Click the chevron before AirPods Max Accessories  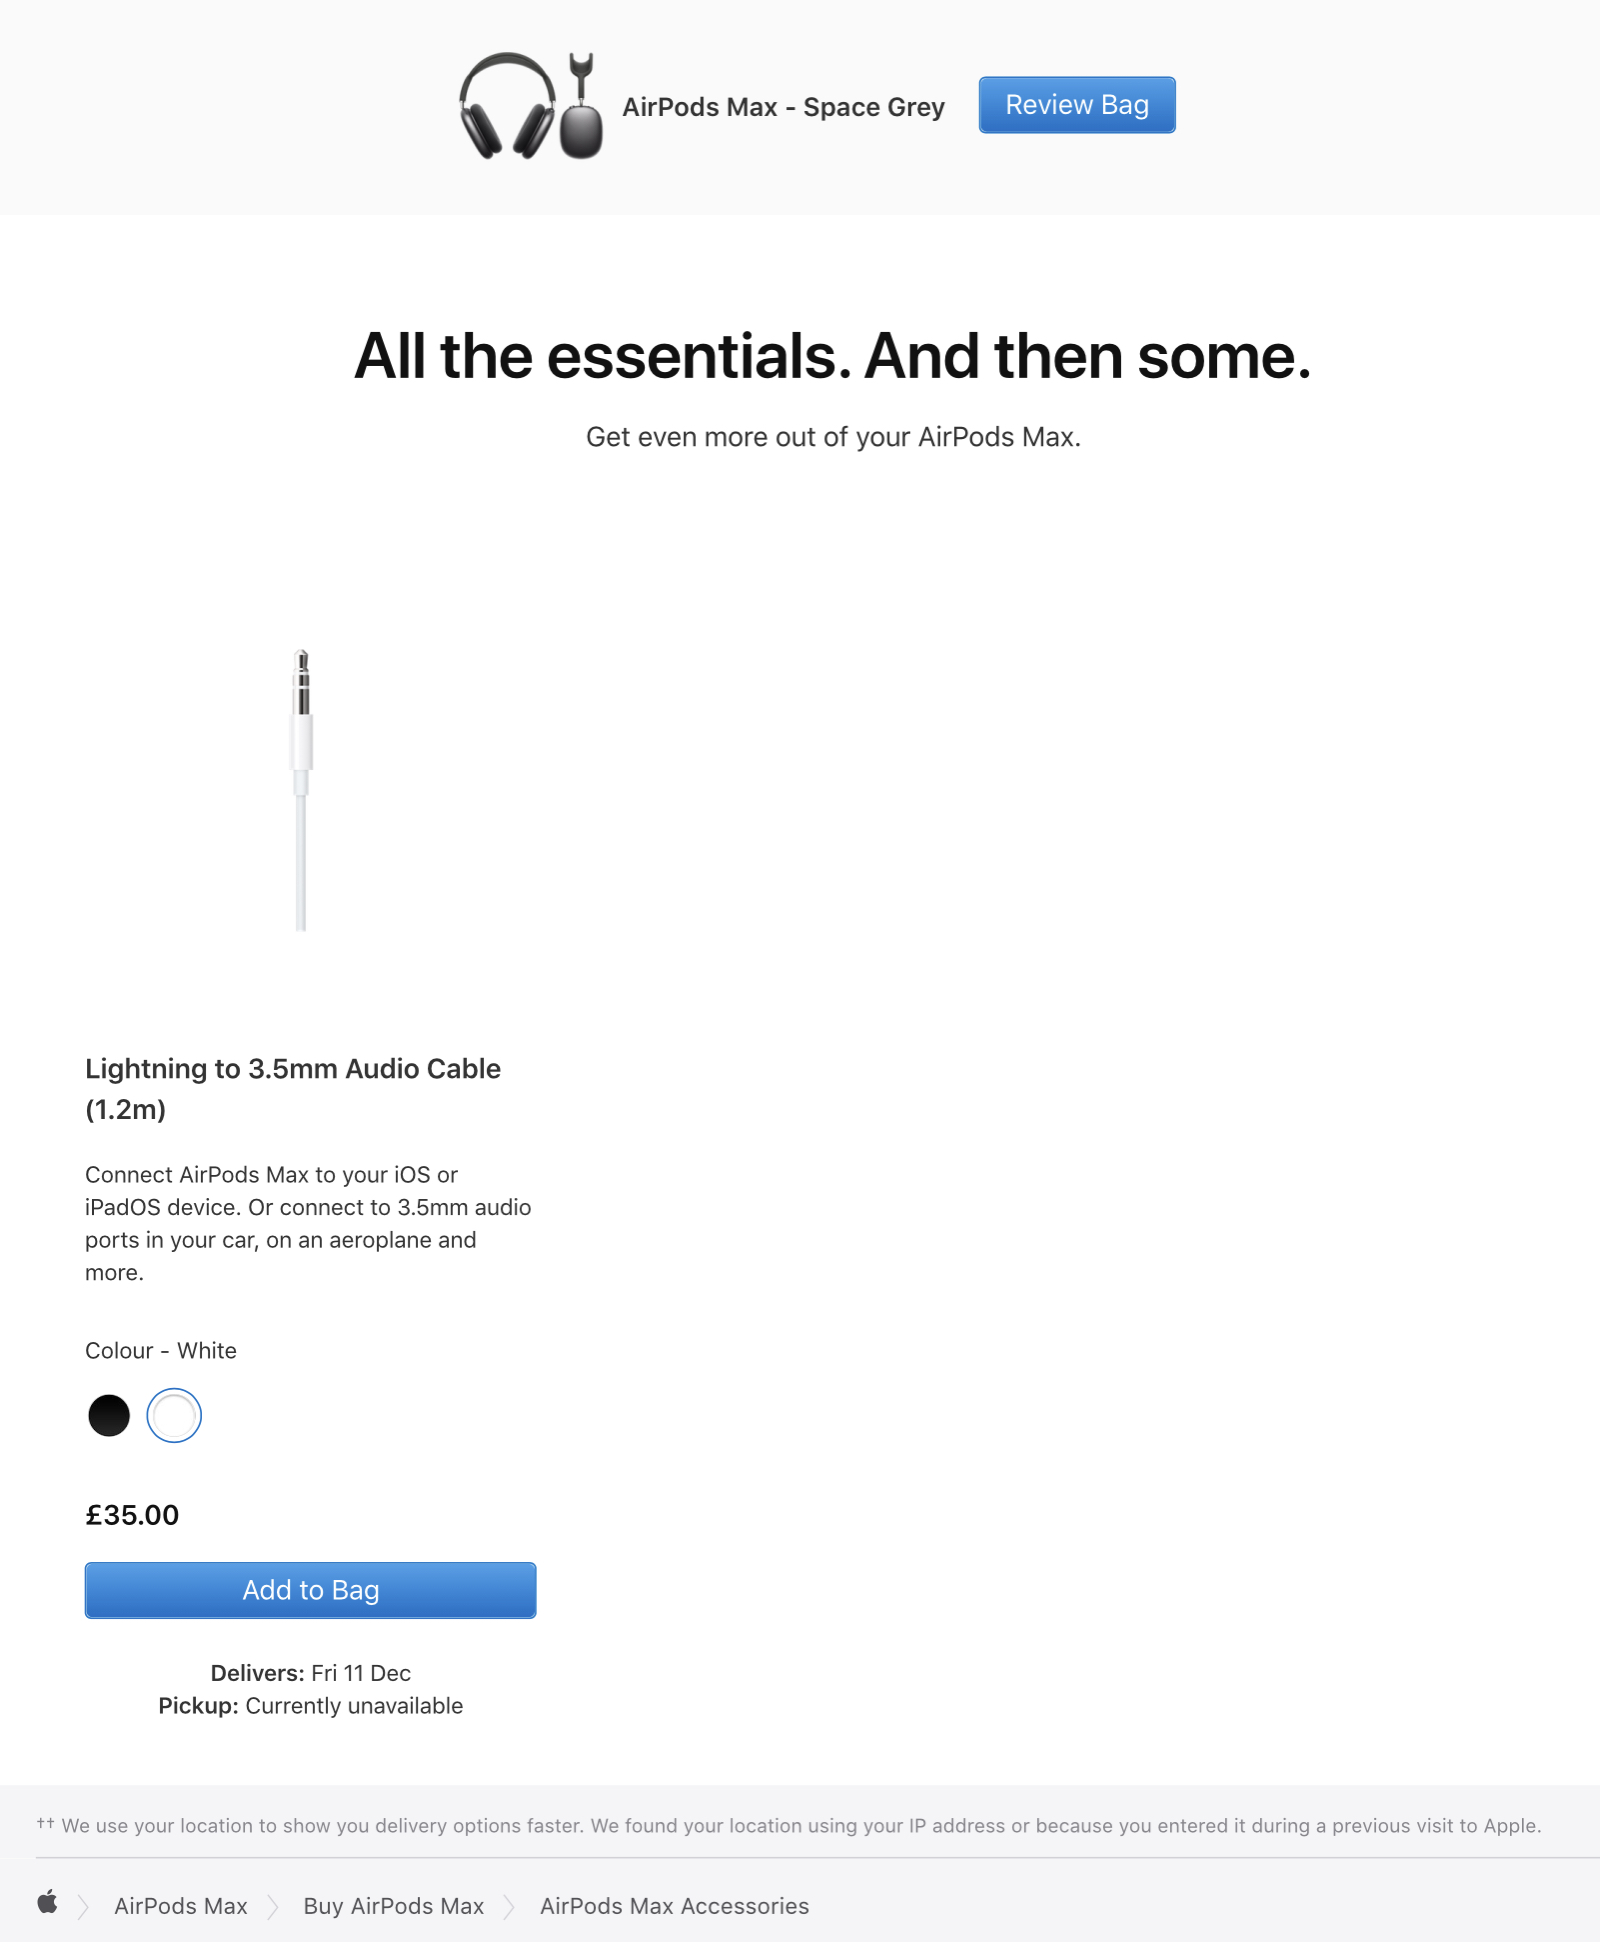point(510,1907)
